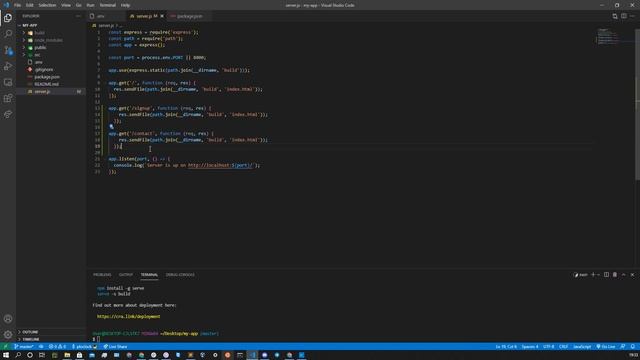Open the Help menu
The width and height of the screenshot is (640, 360).
pos(125,5)
